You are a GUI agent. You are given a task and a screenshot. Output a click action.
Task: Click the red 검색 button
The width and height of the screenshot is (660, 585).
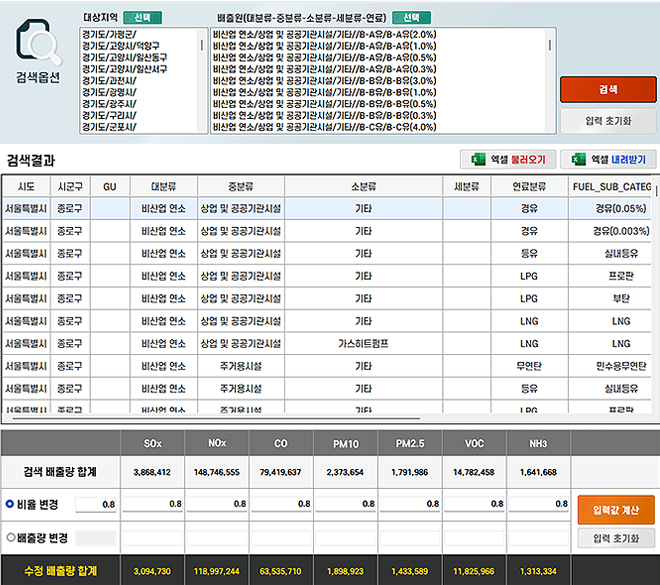tap(608, 89)
